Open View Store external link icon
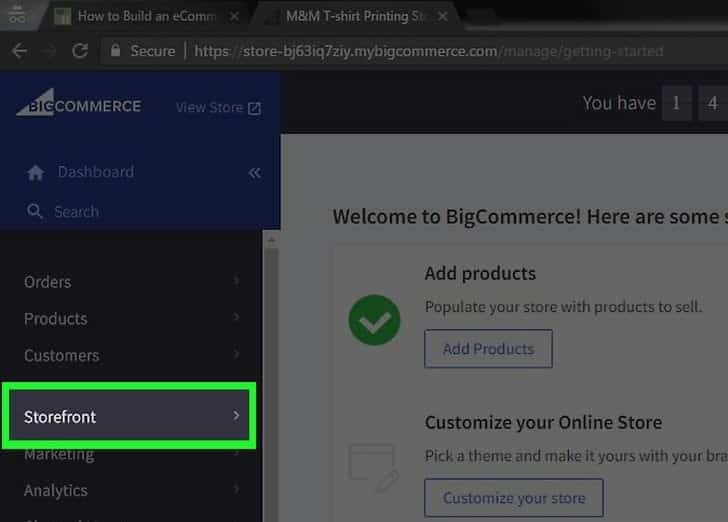This screenshot has height=522, width=728. tap(254, 108)
